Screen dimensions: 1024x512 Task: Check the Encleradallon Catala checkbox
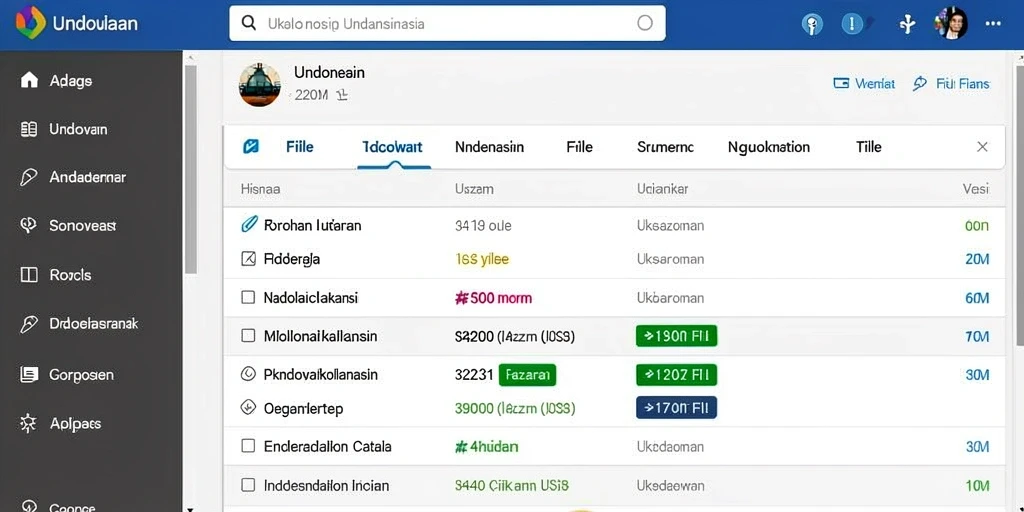248,446
